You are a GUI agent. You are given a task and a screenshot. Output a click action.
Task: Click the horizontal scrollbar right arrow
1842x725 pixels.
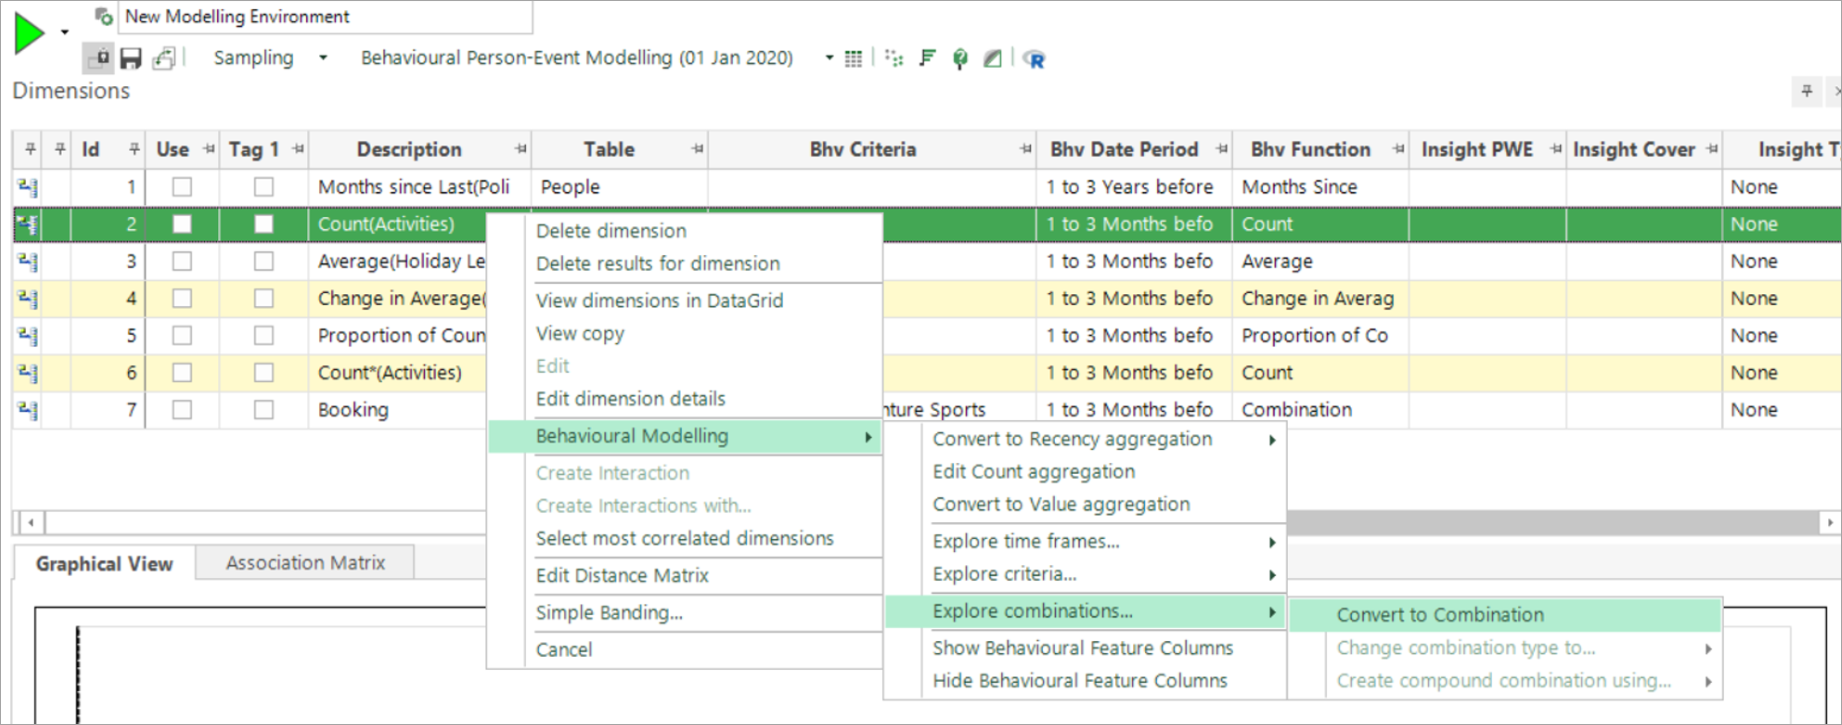1830,522
